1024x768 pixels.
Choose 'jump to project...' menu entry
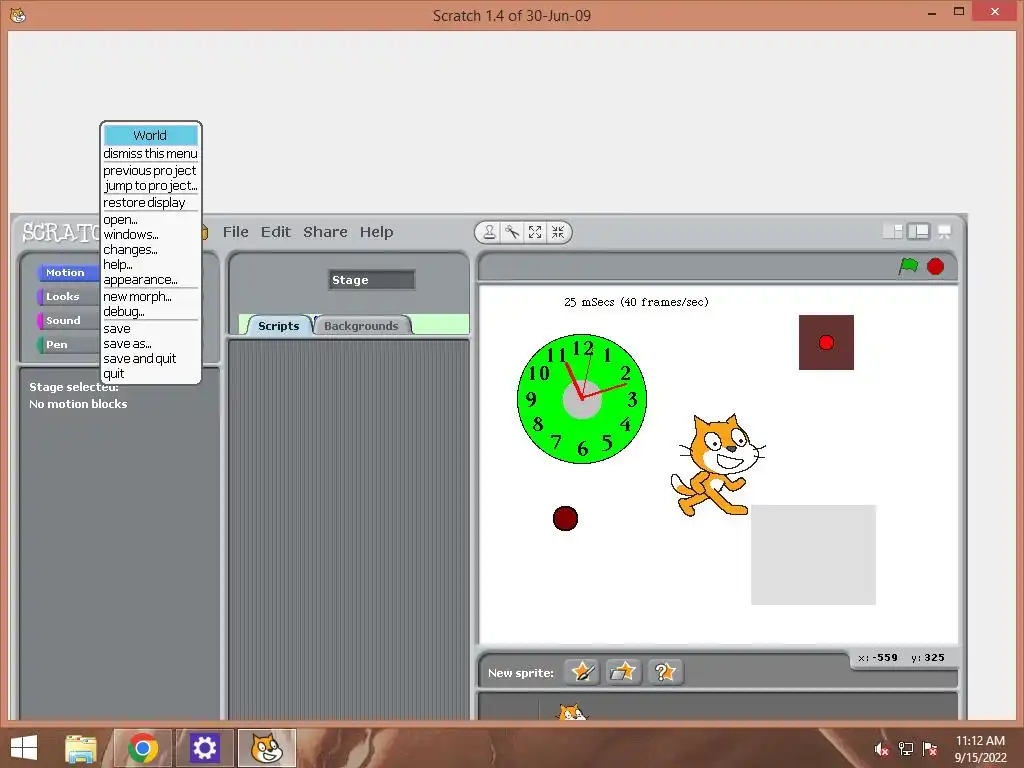click(151, 185)
